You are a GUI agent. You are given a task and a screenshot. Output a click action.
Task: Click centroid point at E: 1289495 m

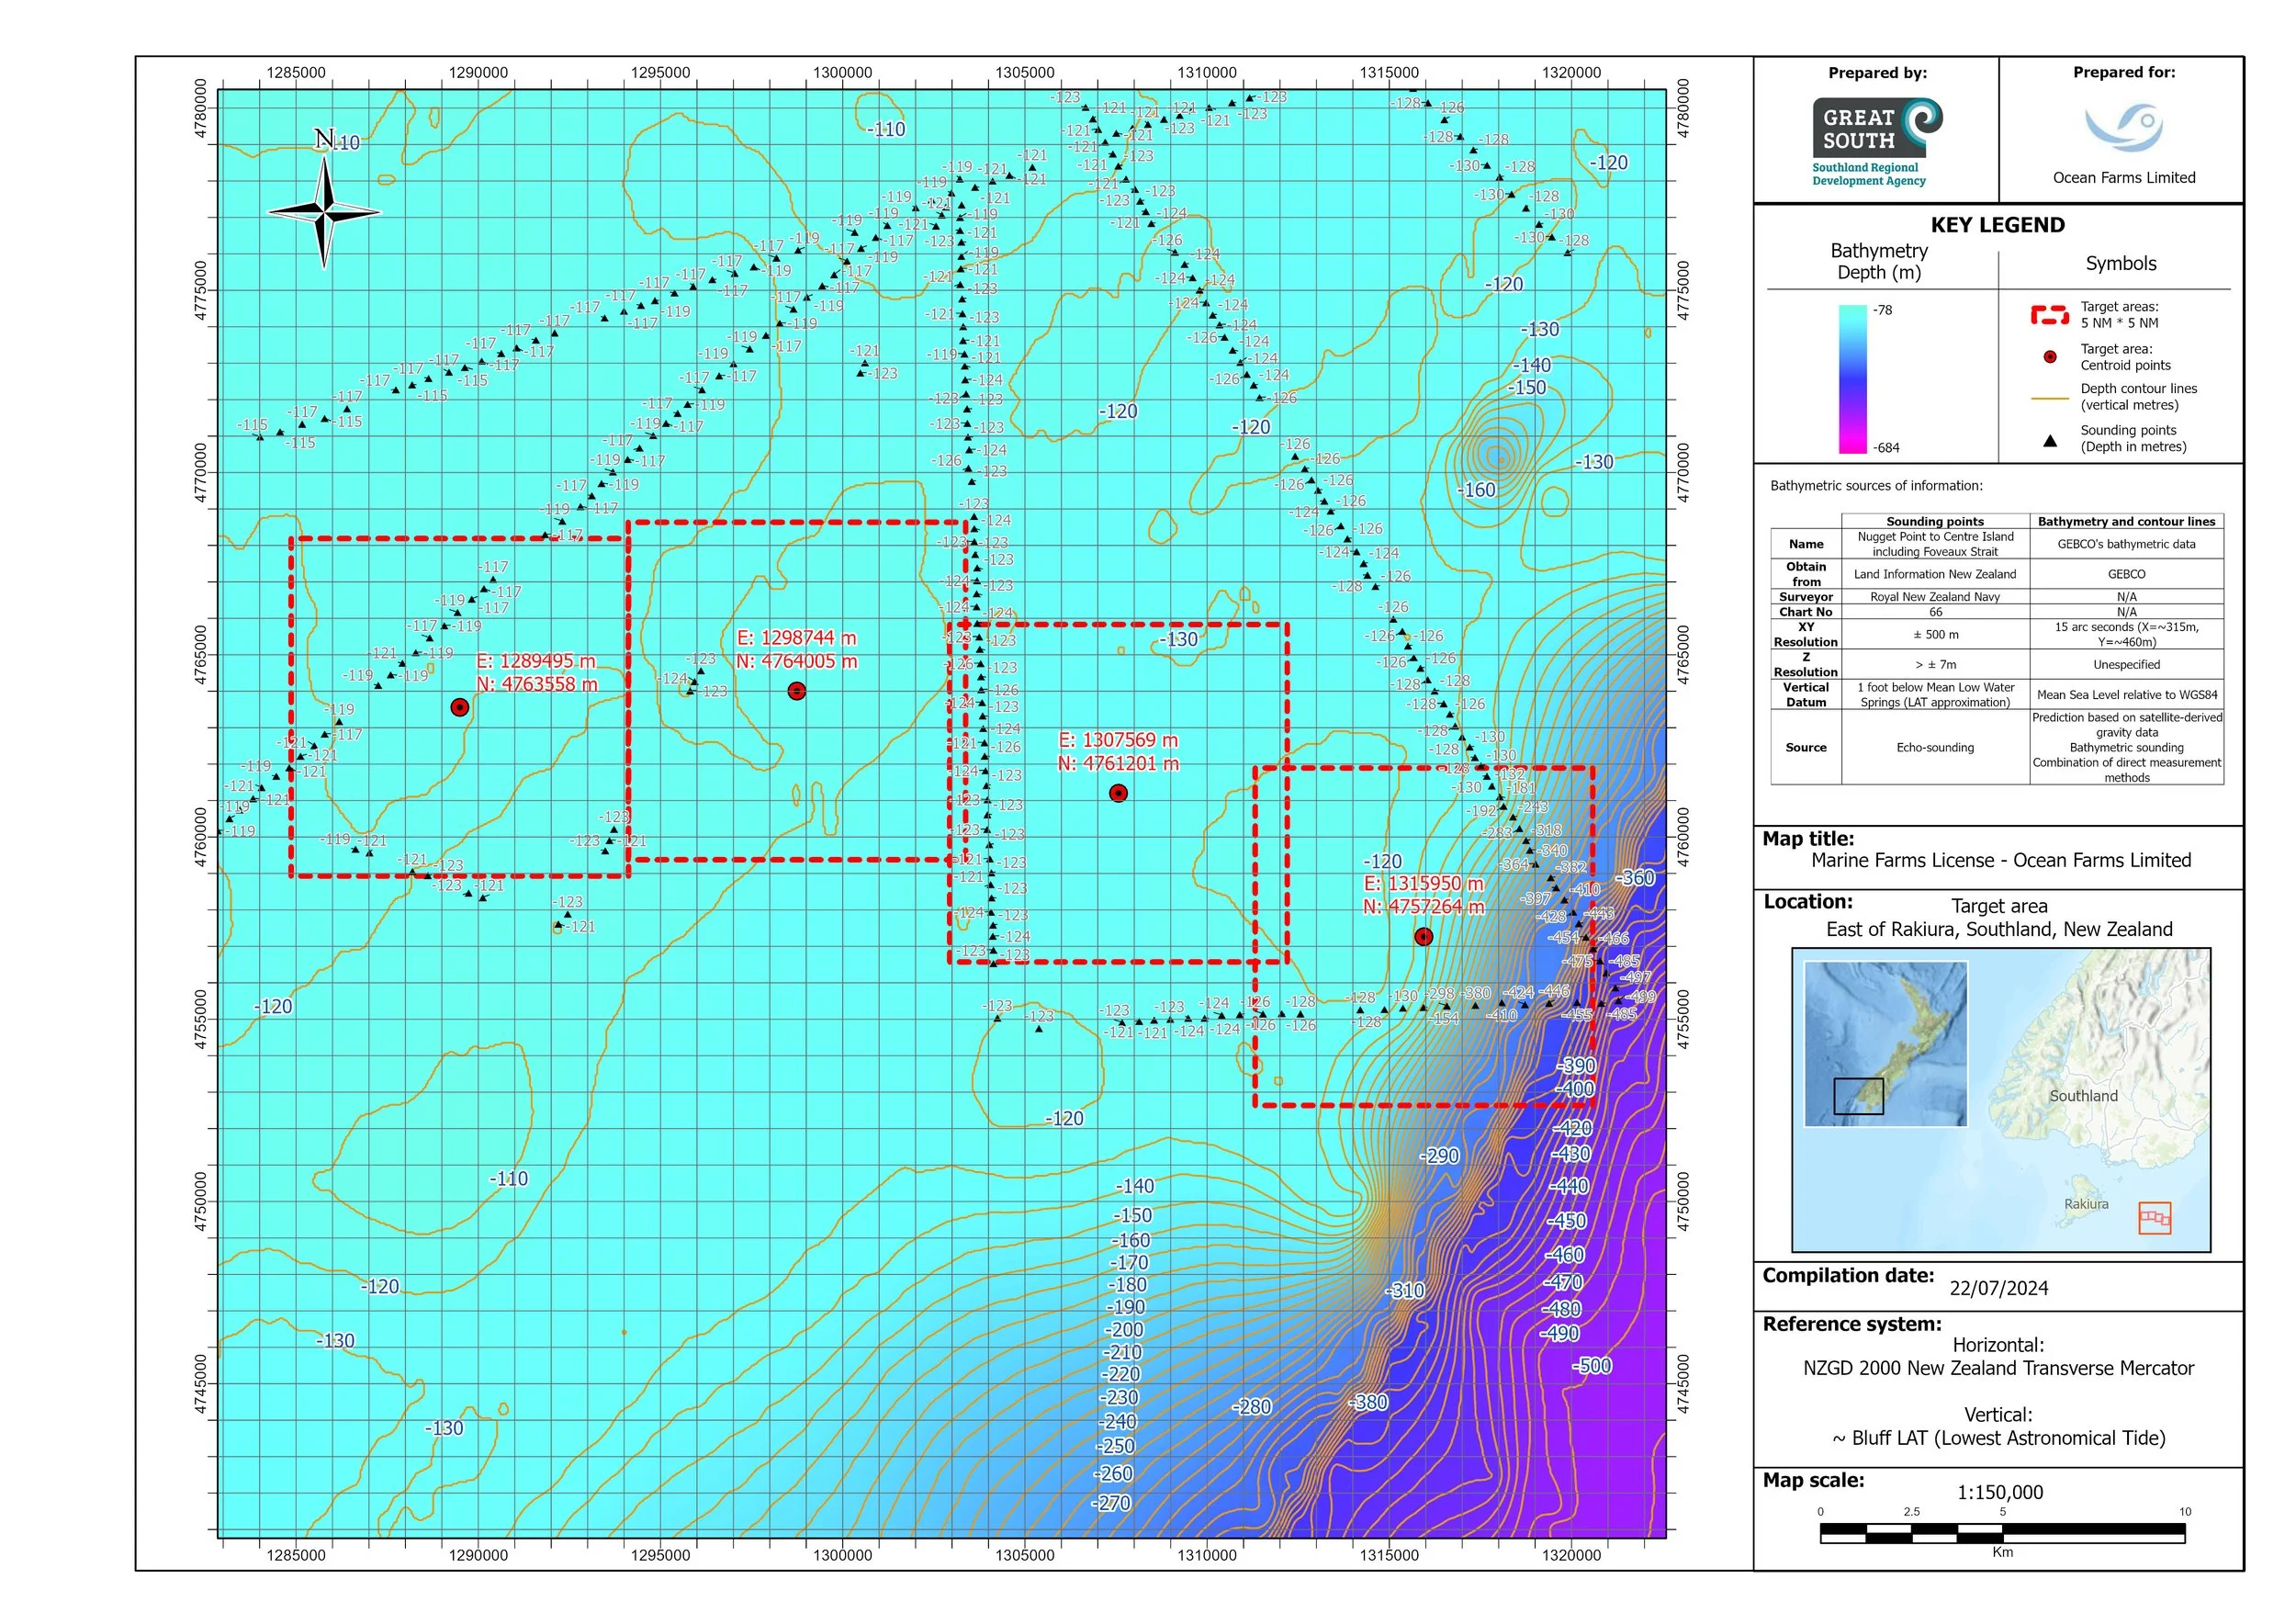459,708
